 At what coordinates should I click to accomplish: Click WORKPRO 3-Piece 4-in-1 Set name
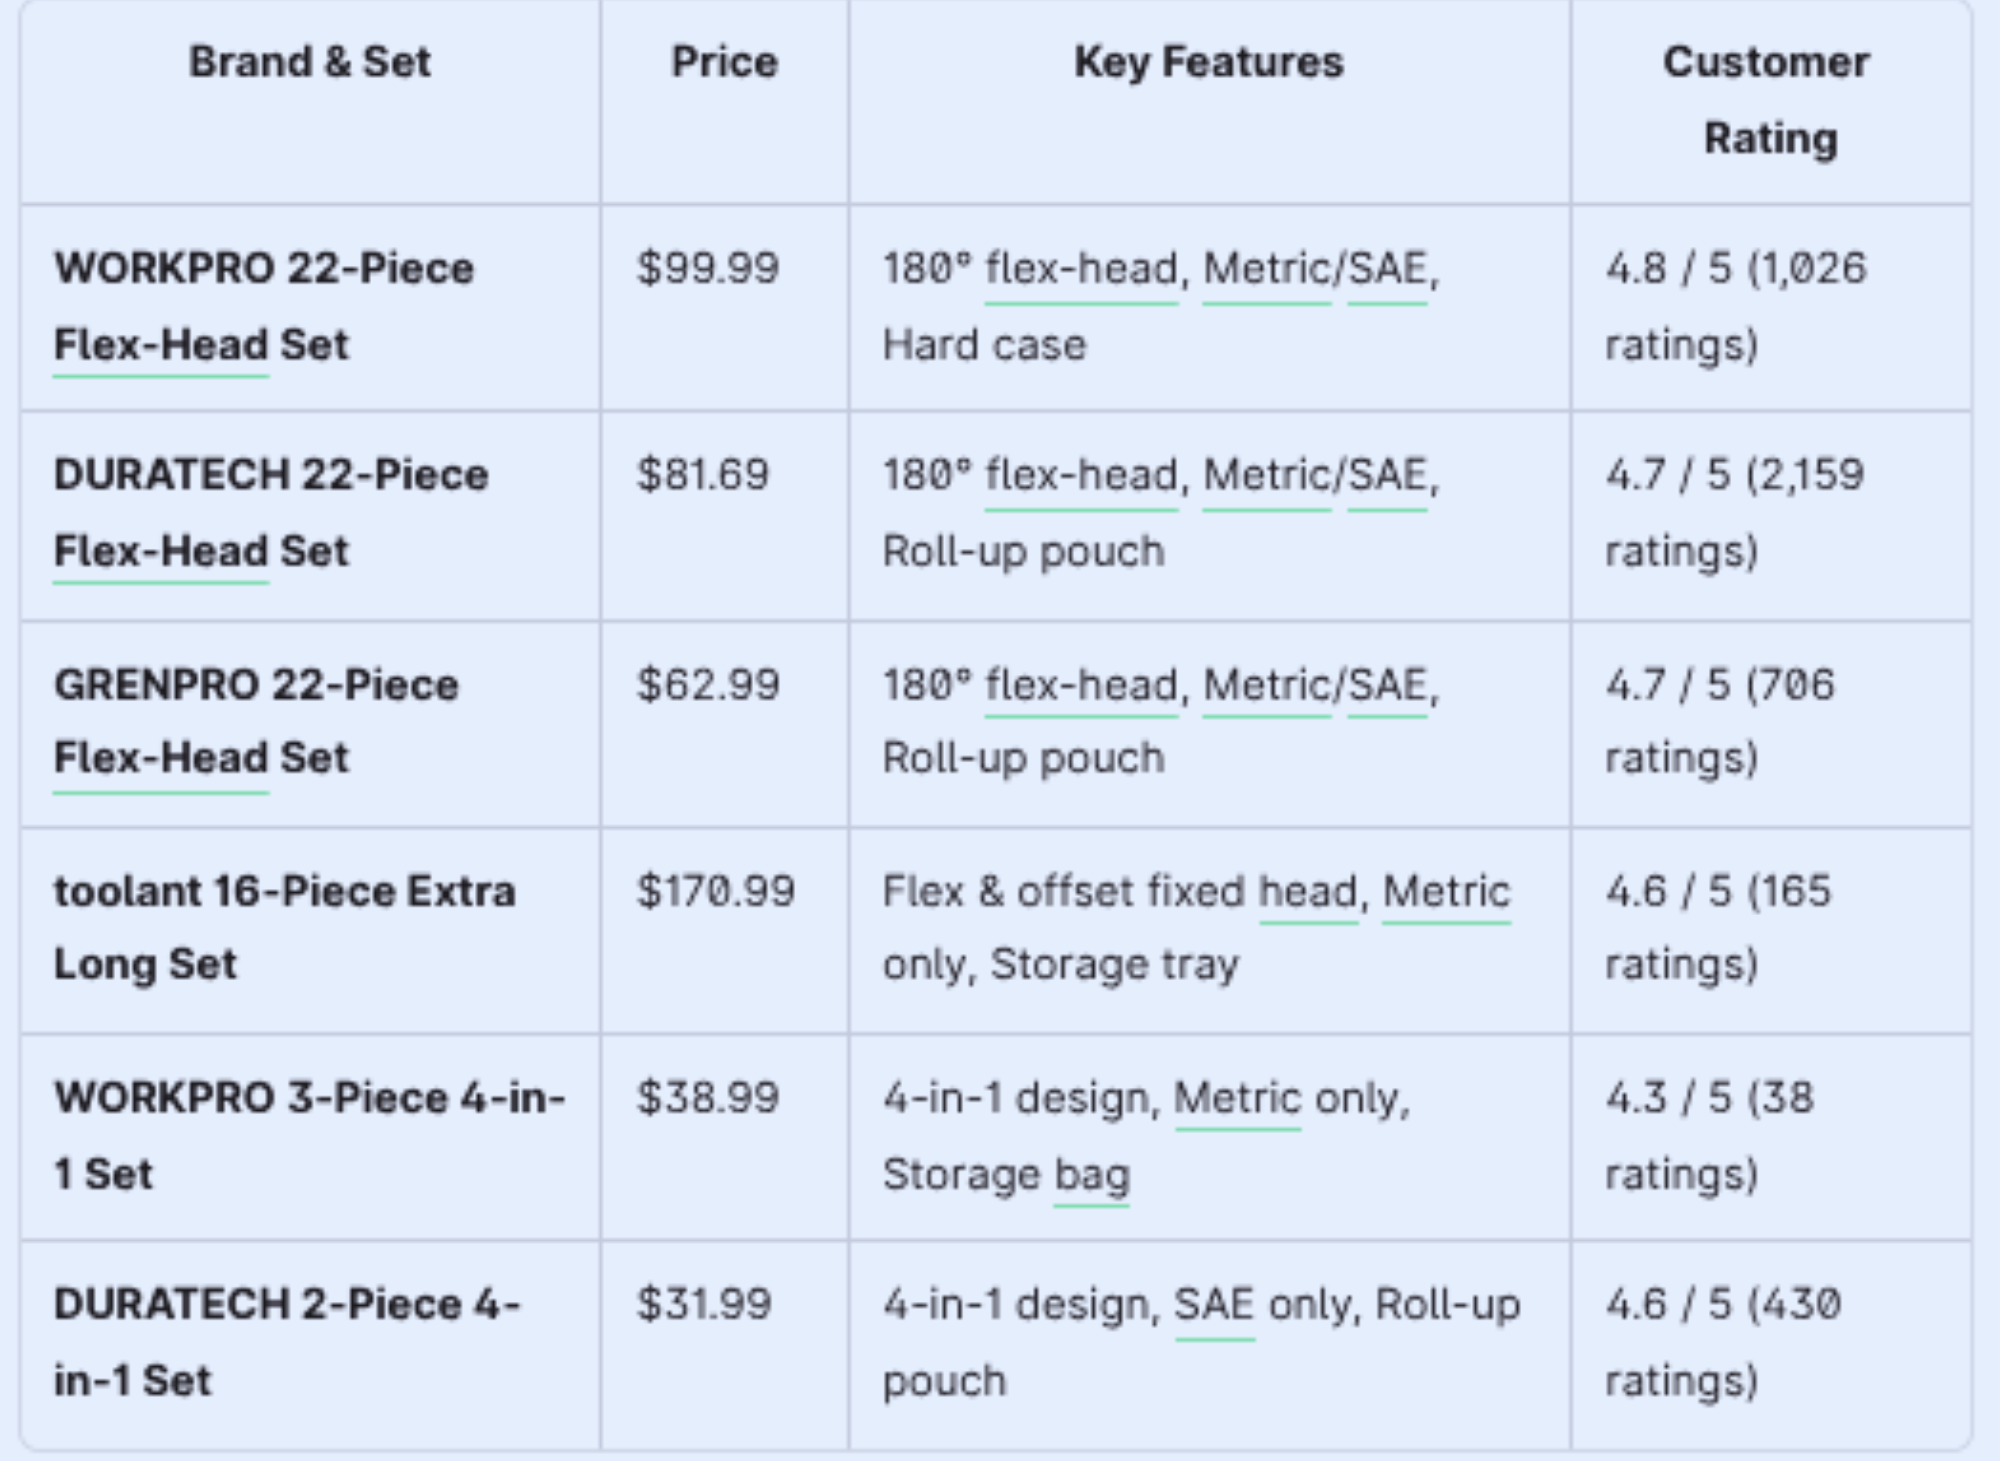pos(308,1135)
